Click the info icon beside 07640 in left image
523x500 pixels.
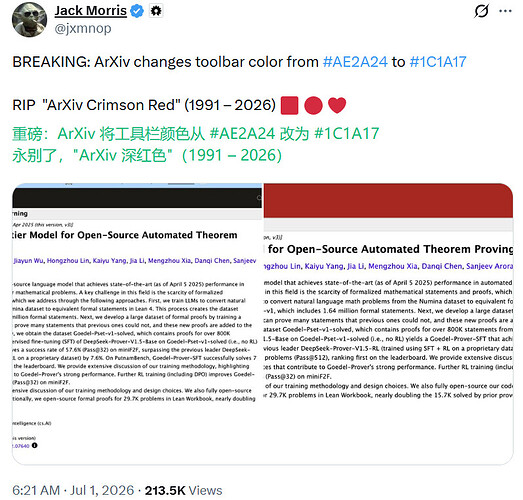point(35,445)
